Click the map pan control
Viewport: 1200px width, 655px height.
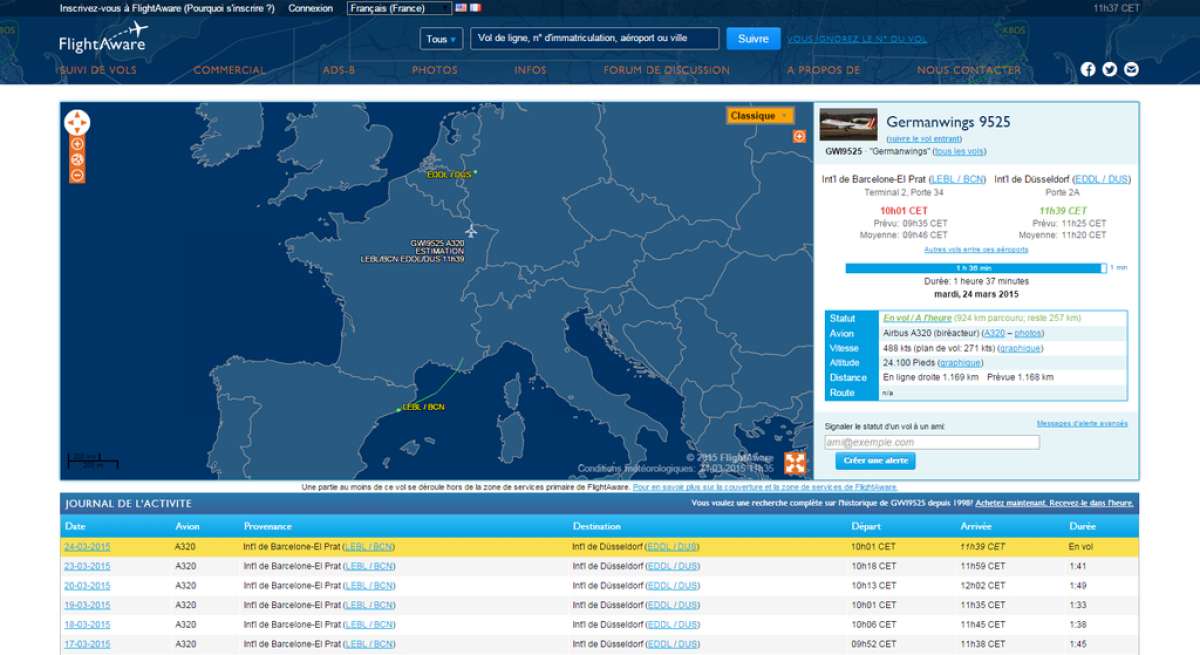pos(77,123)
